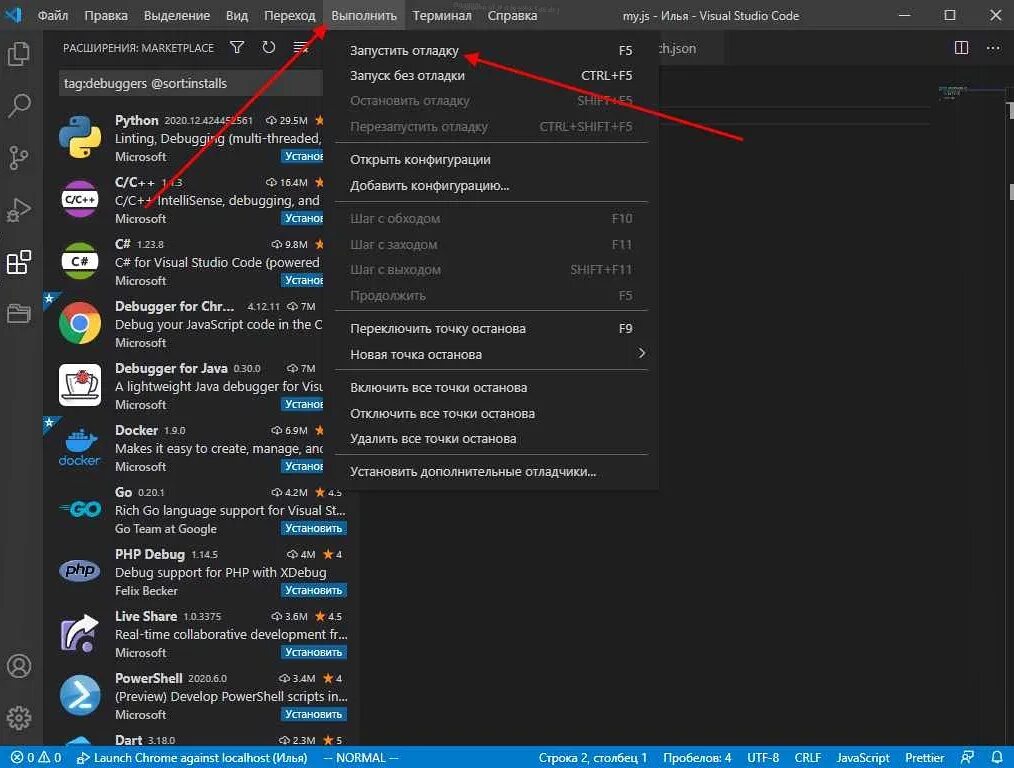Split the editor to the right
This screenshot has width=1014, height=768.
click(x=962, y=48)
